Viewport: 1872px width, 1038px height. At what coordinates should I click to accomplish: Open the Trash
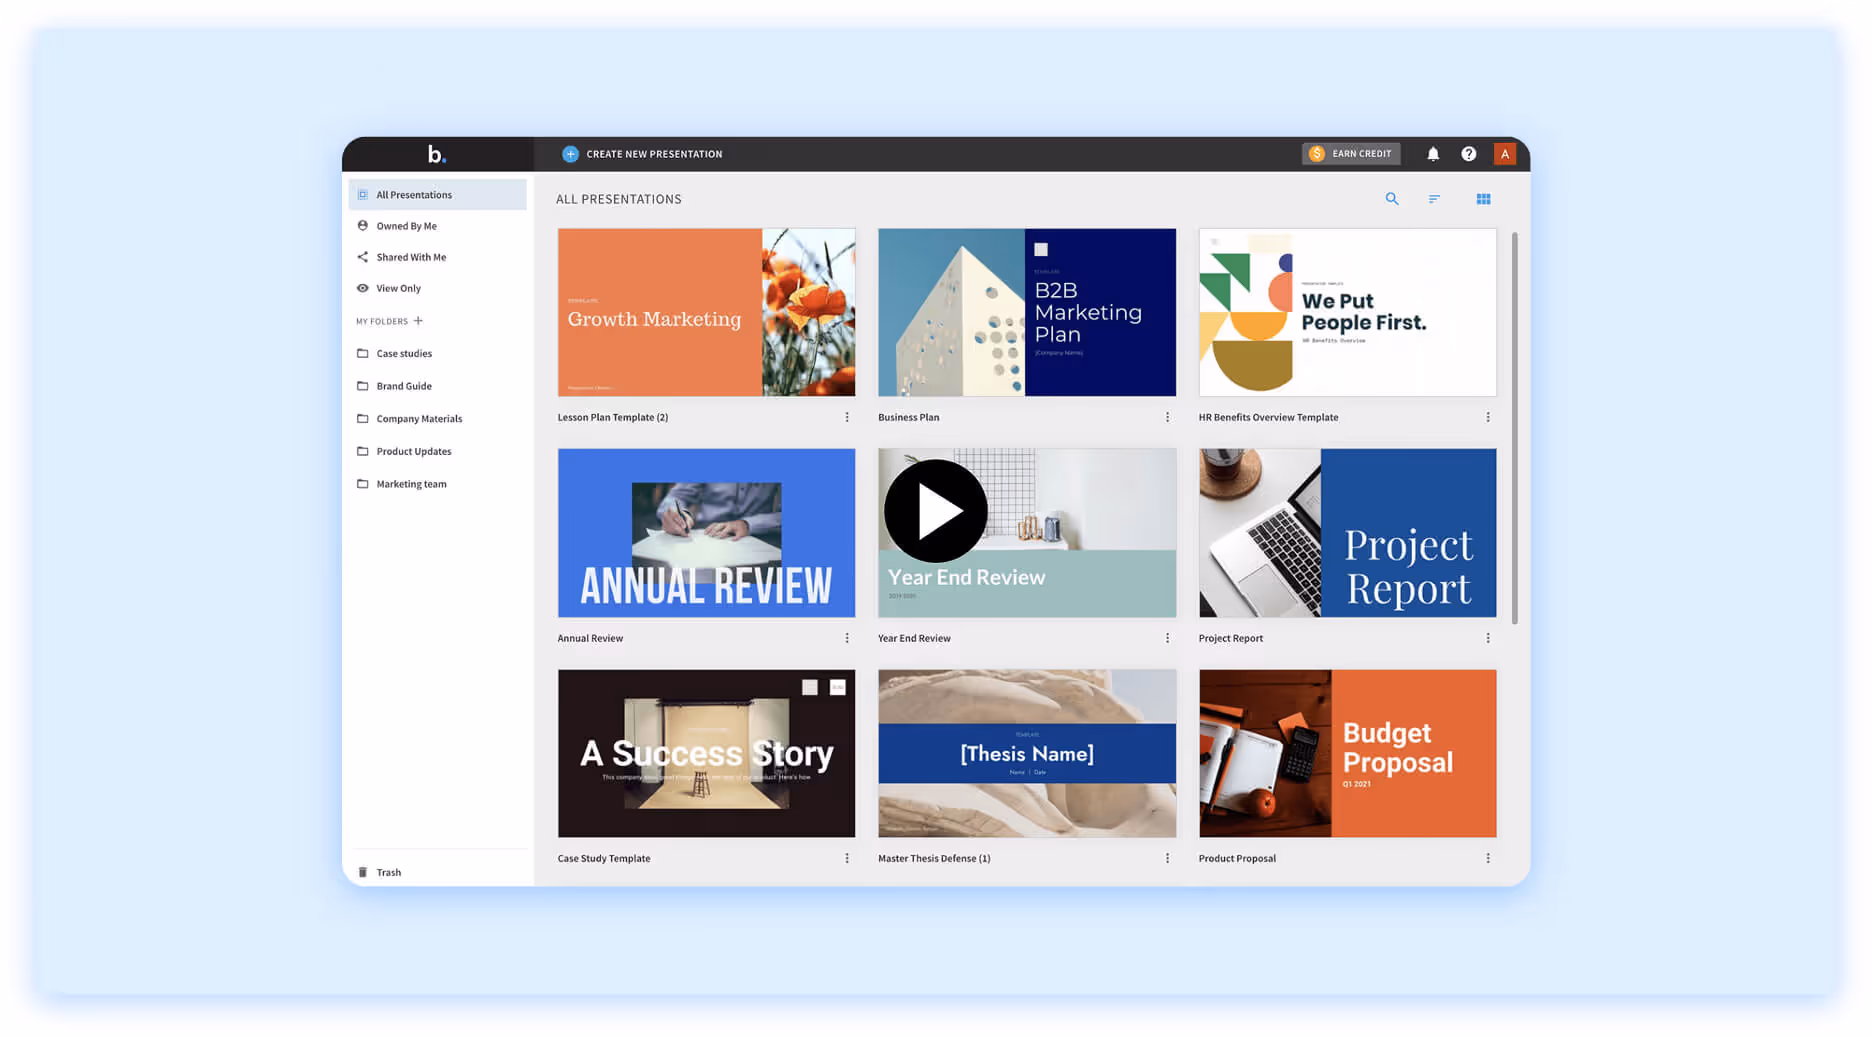[x=387, y=871]
